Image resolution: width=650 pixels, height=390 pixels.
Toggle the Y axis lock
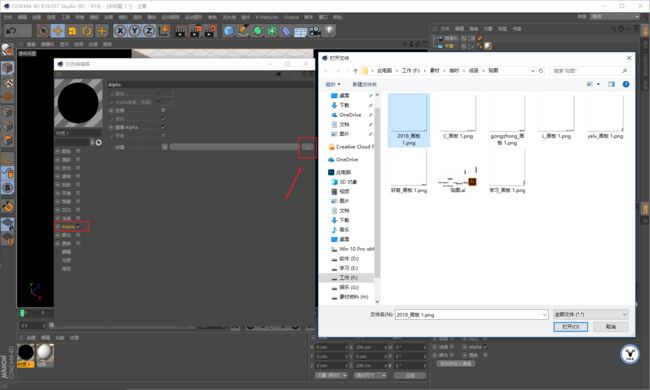tap(134, 31)
